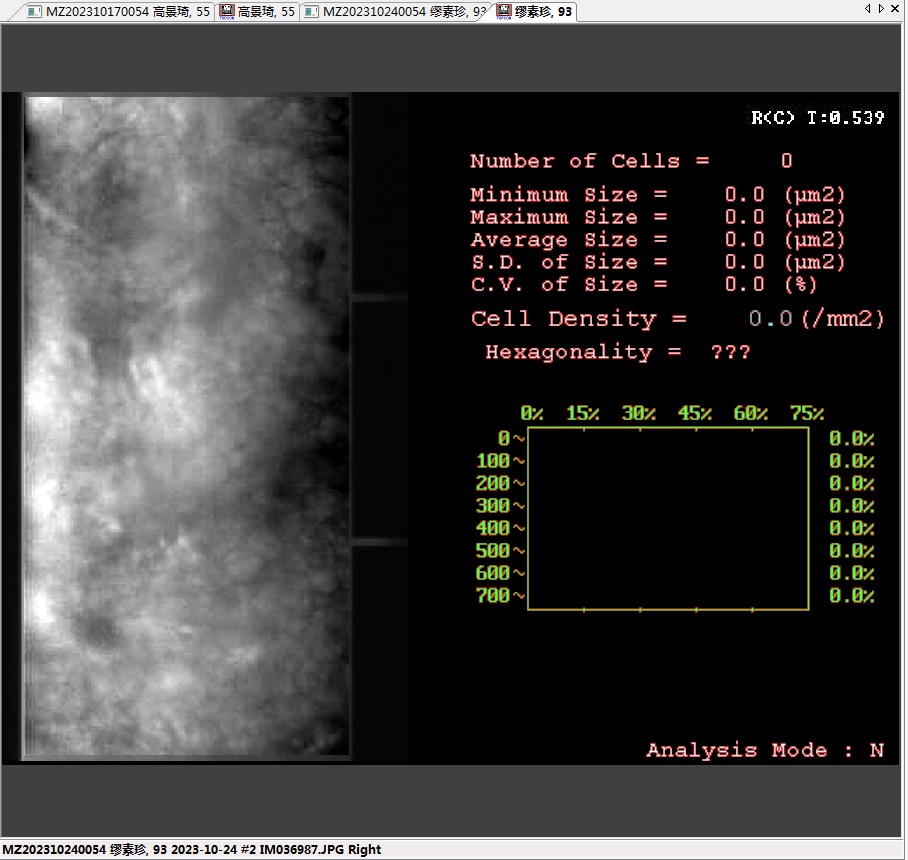
Task: Click the image icon on the 高景琦, 55 tab
Action: (227, 12)
